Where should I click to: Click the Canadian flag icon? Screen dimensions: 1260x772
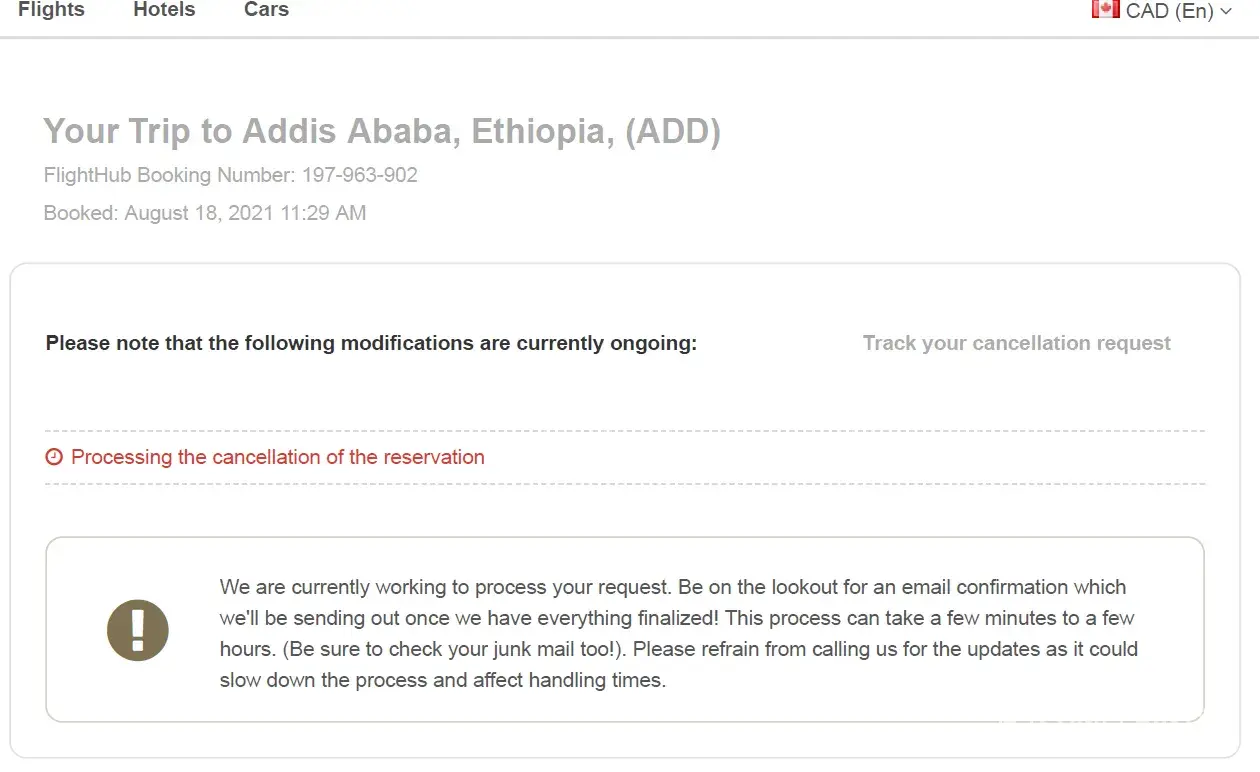[x=1105, y=10]
